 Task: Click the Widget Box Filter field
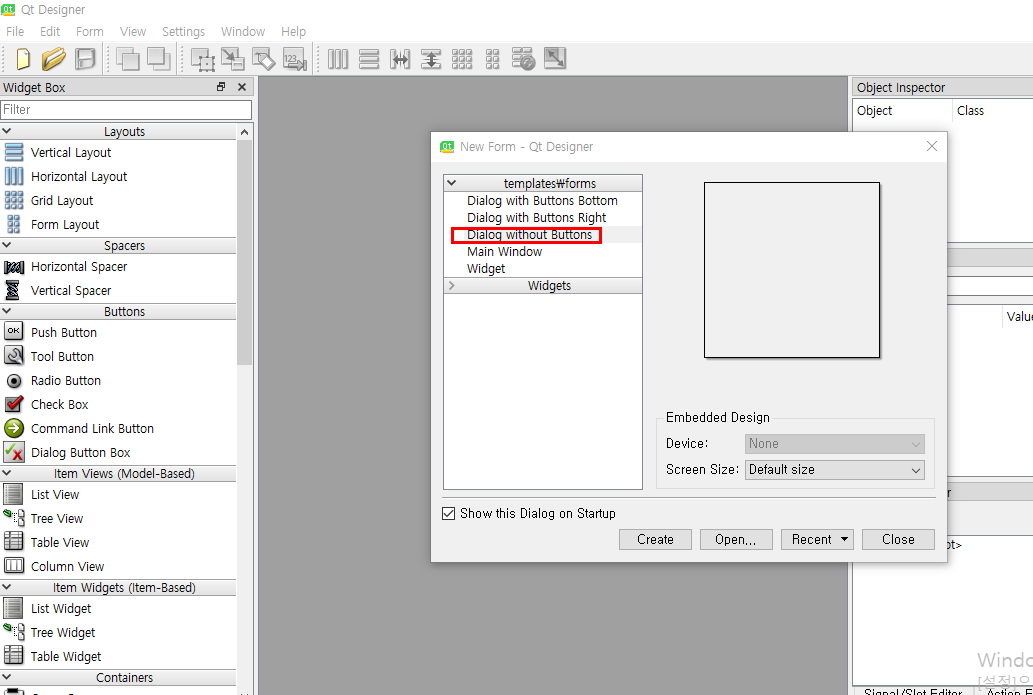(126, 109)
